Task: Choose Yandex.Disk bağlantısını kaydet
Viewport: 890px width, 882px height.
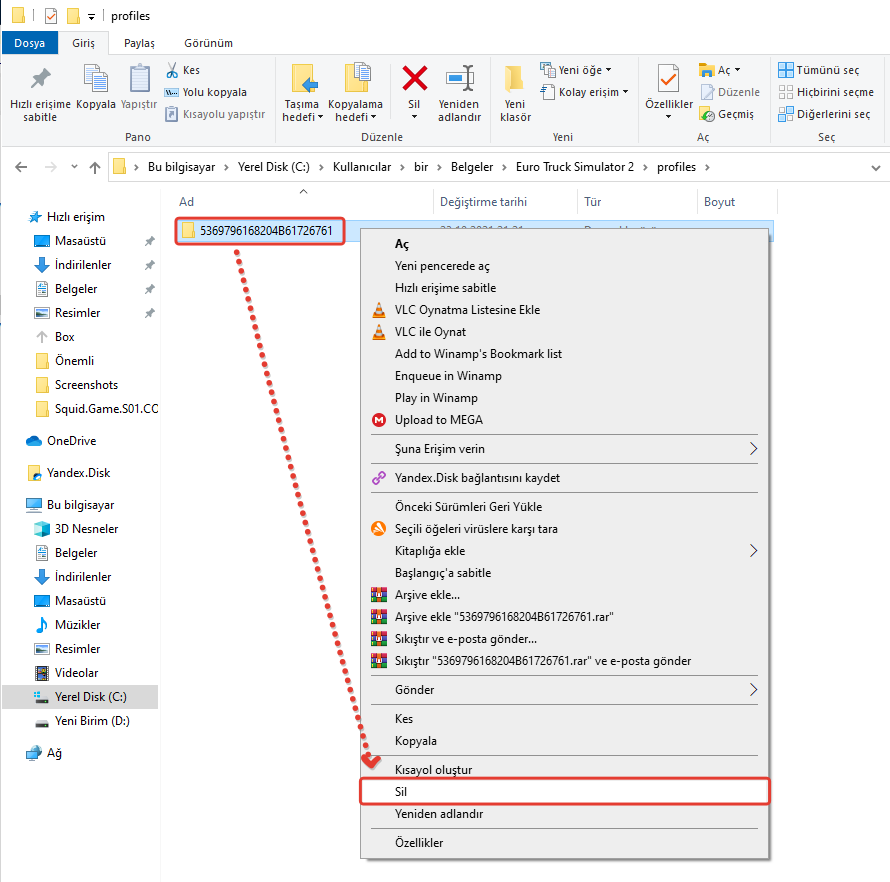Action: coord(565,478)
